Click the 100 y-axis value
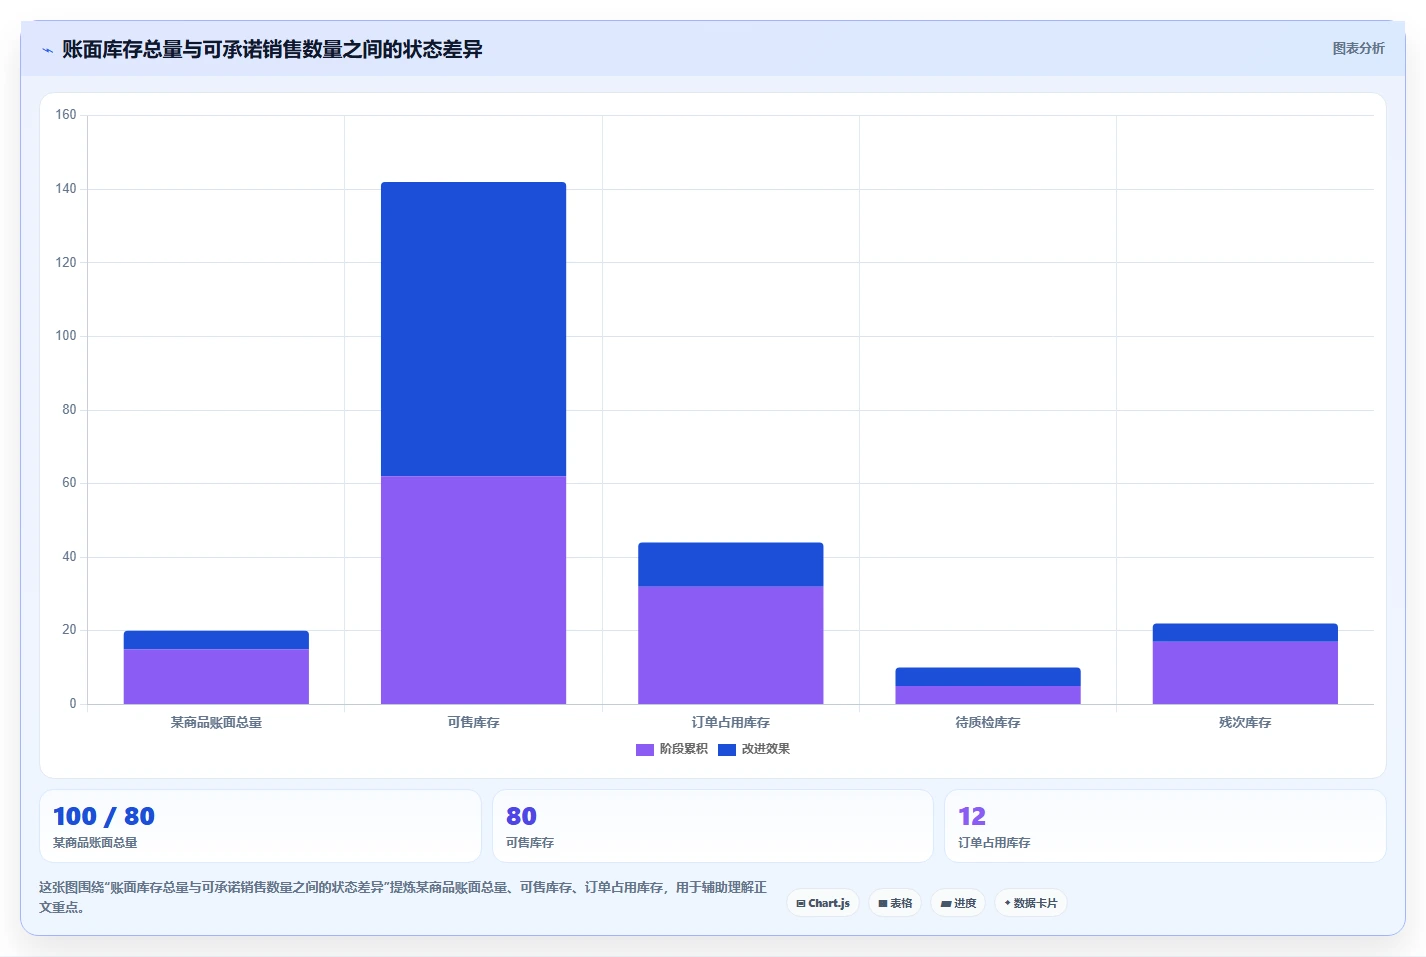This screenshot has width=1426, height=957. (66, 336)
